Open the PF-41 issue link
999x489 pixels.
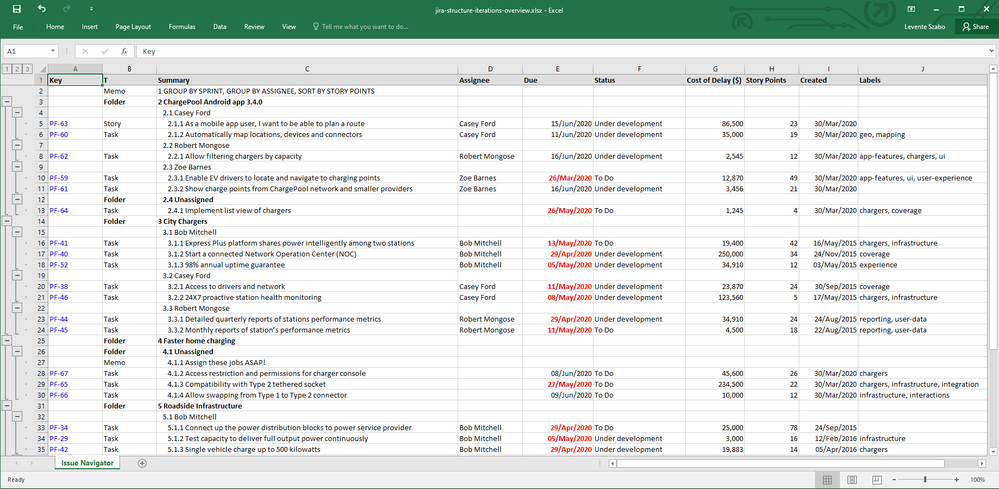(x=59, y=243)
